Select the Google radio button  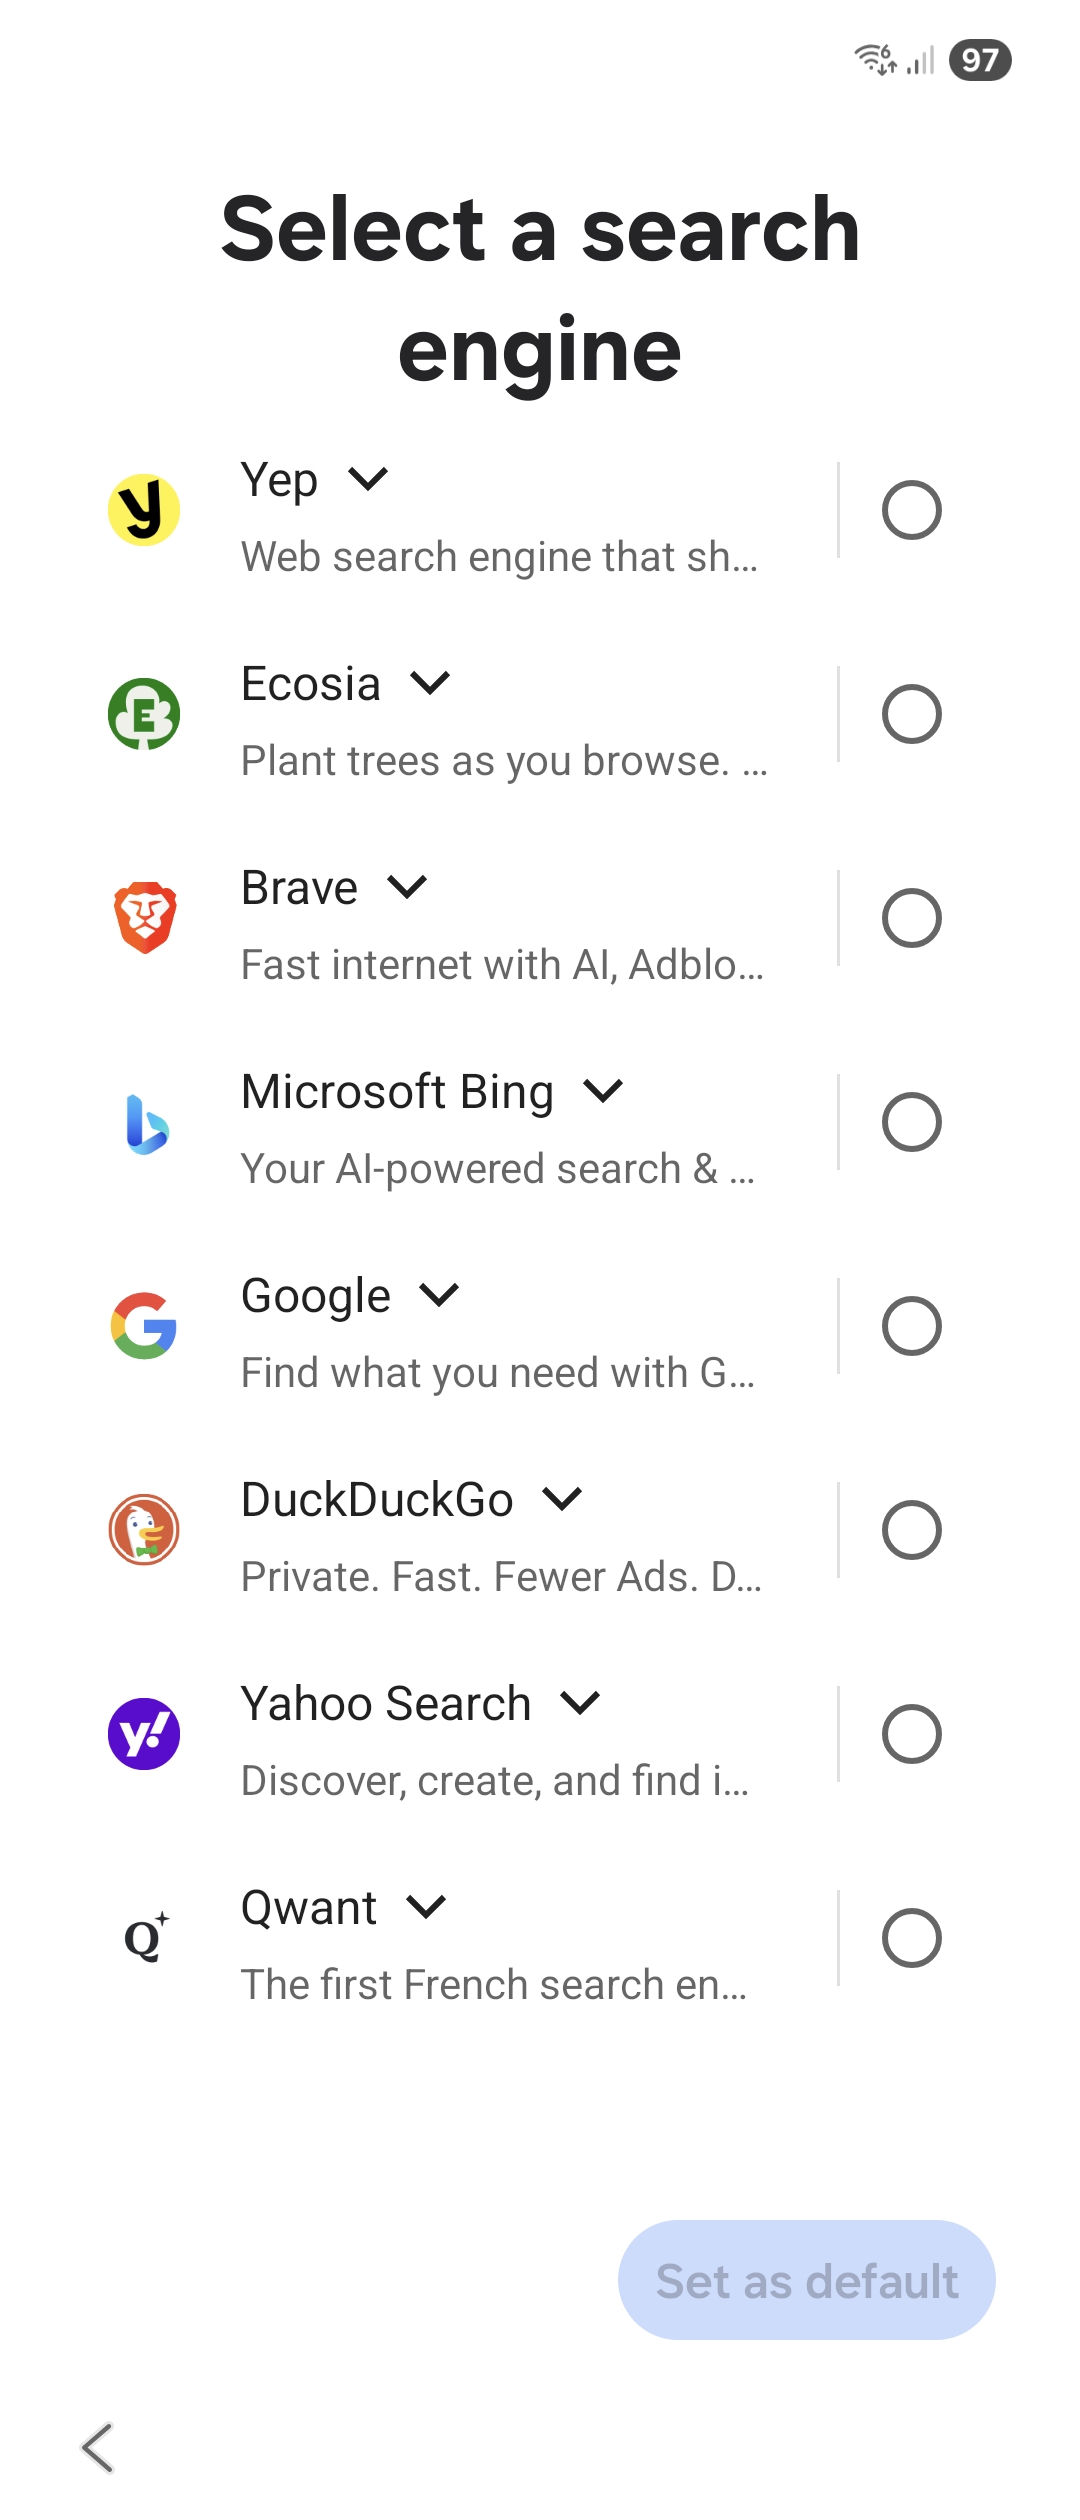911,1326
